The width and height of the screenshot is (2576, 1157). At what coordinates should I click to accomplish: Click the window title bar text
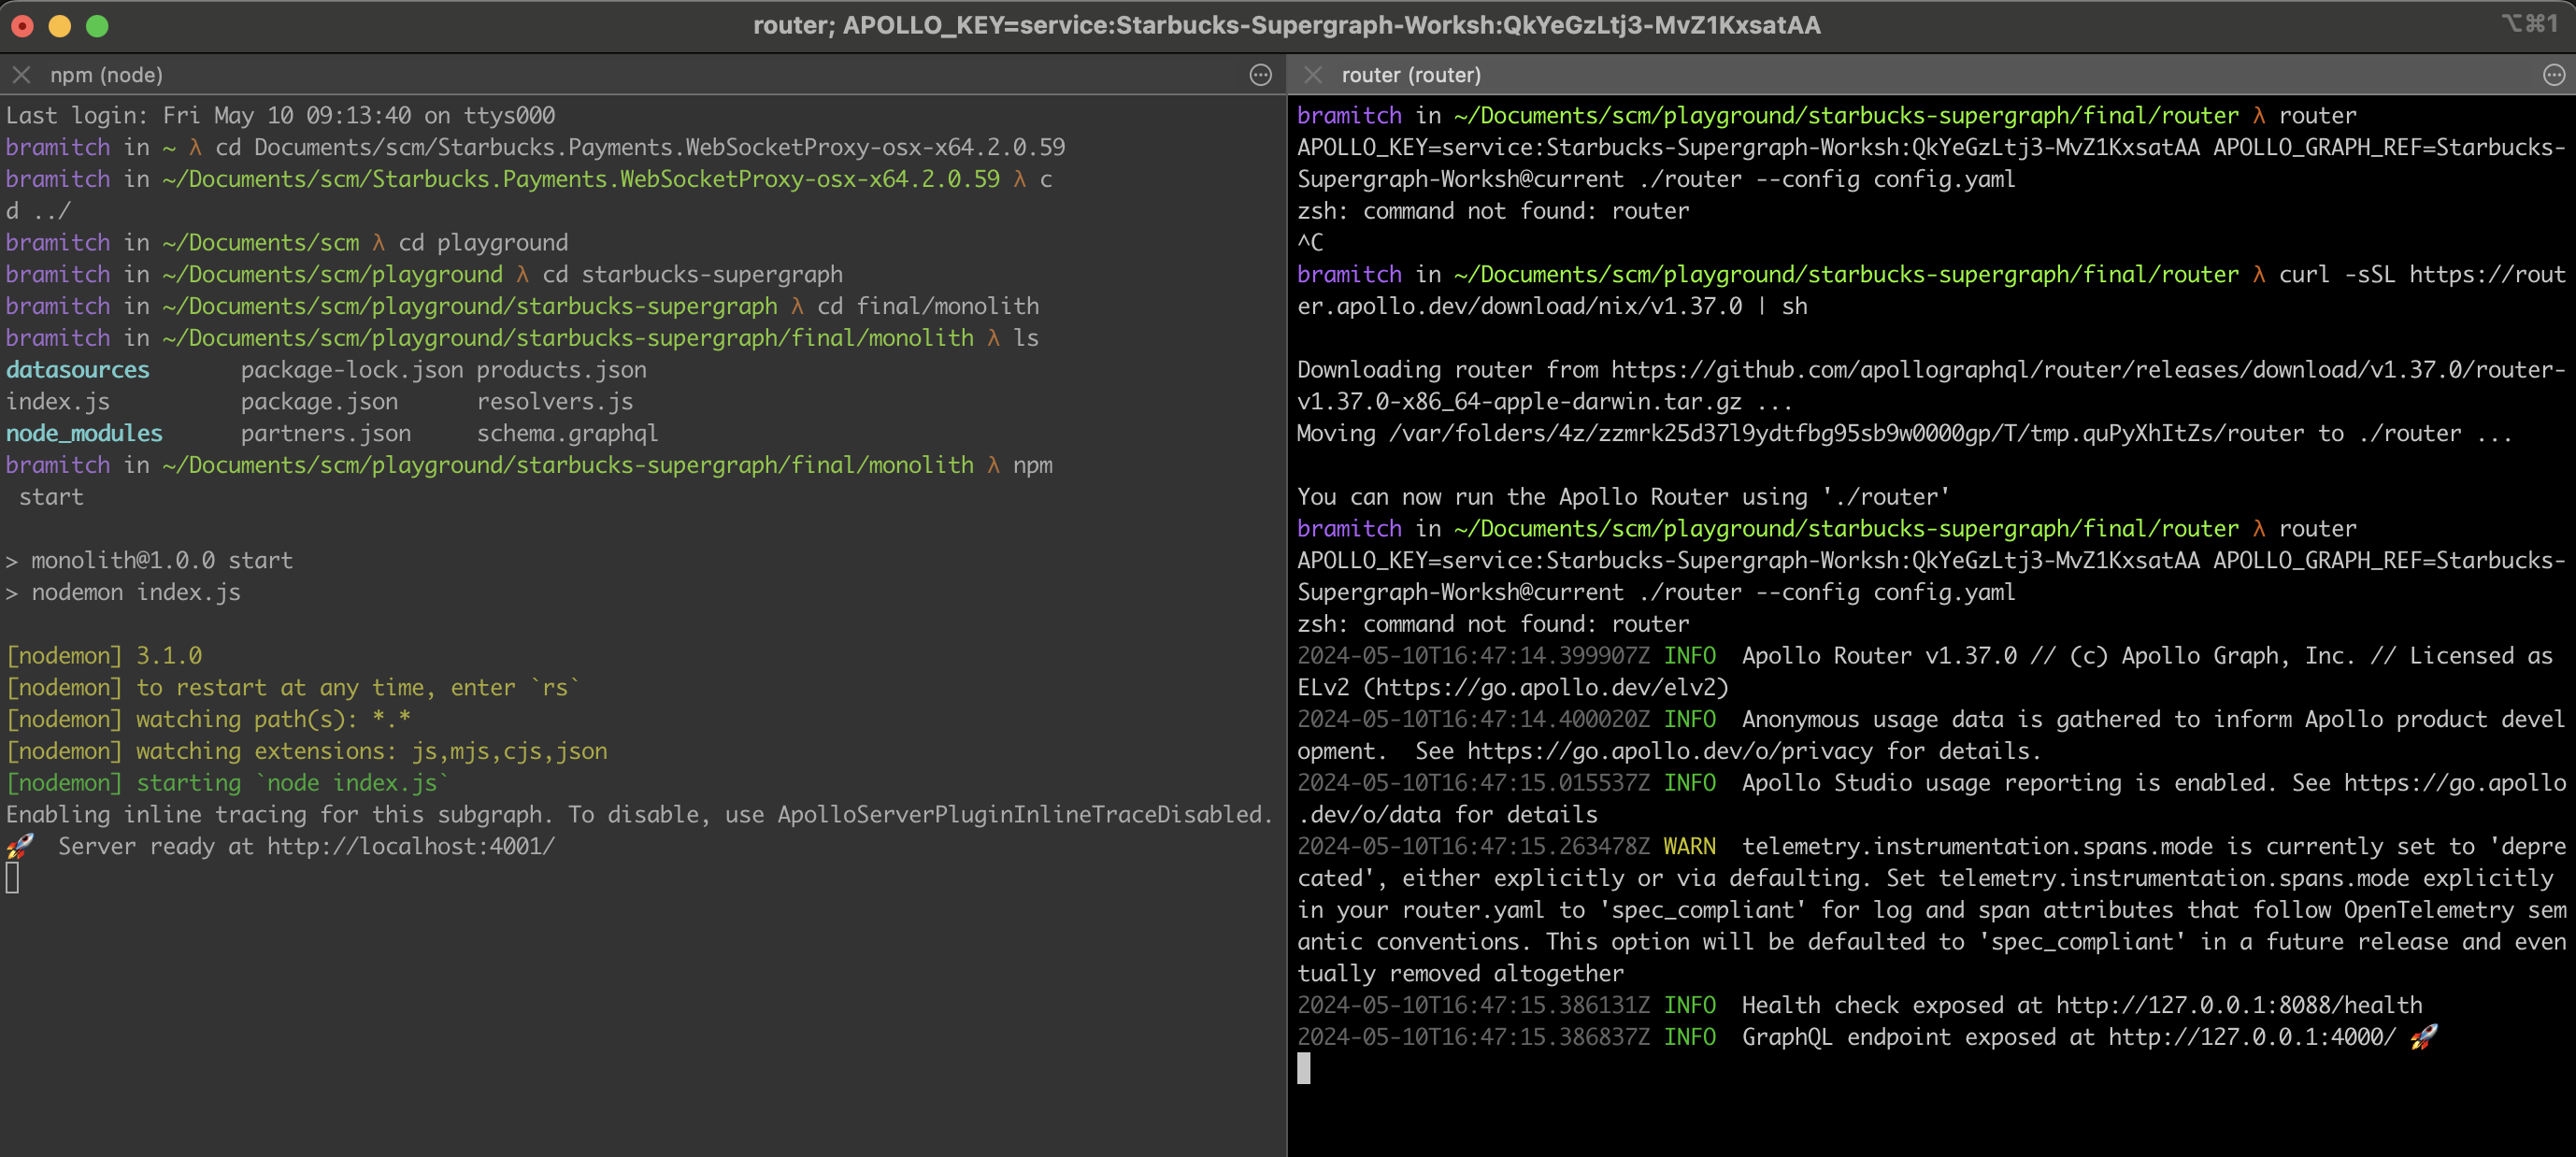pos(1286,26)
